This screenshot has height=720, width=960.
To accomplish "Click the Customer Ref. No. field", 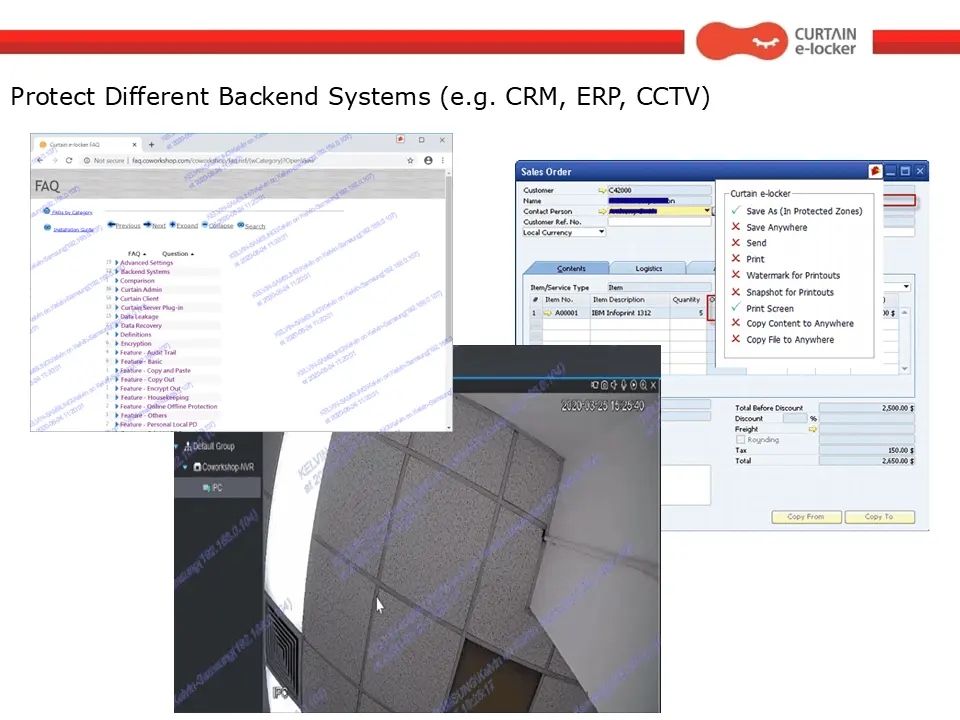I will pos(659,222).
